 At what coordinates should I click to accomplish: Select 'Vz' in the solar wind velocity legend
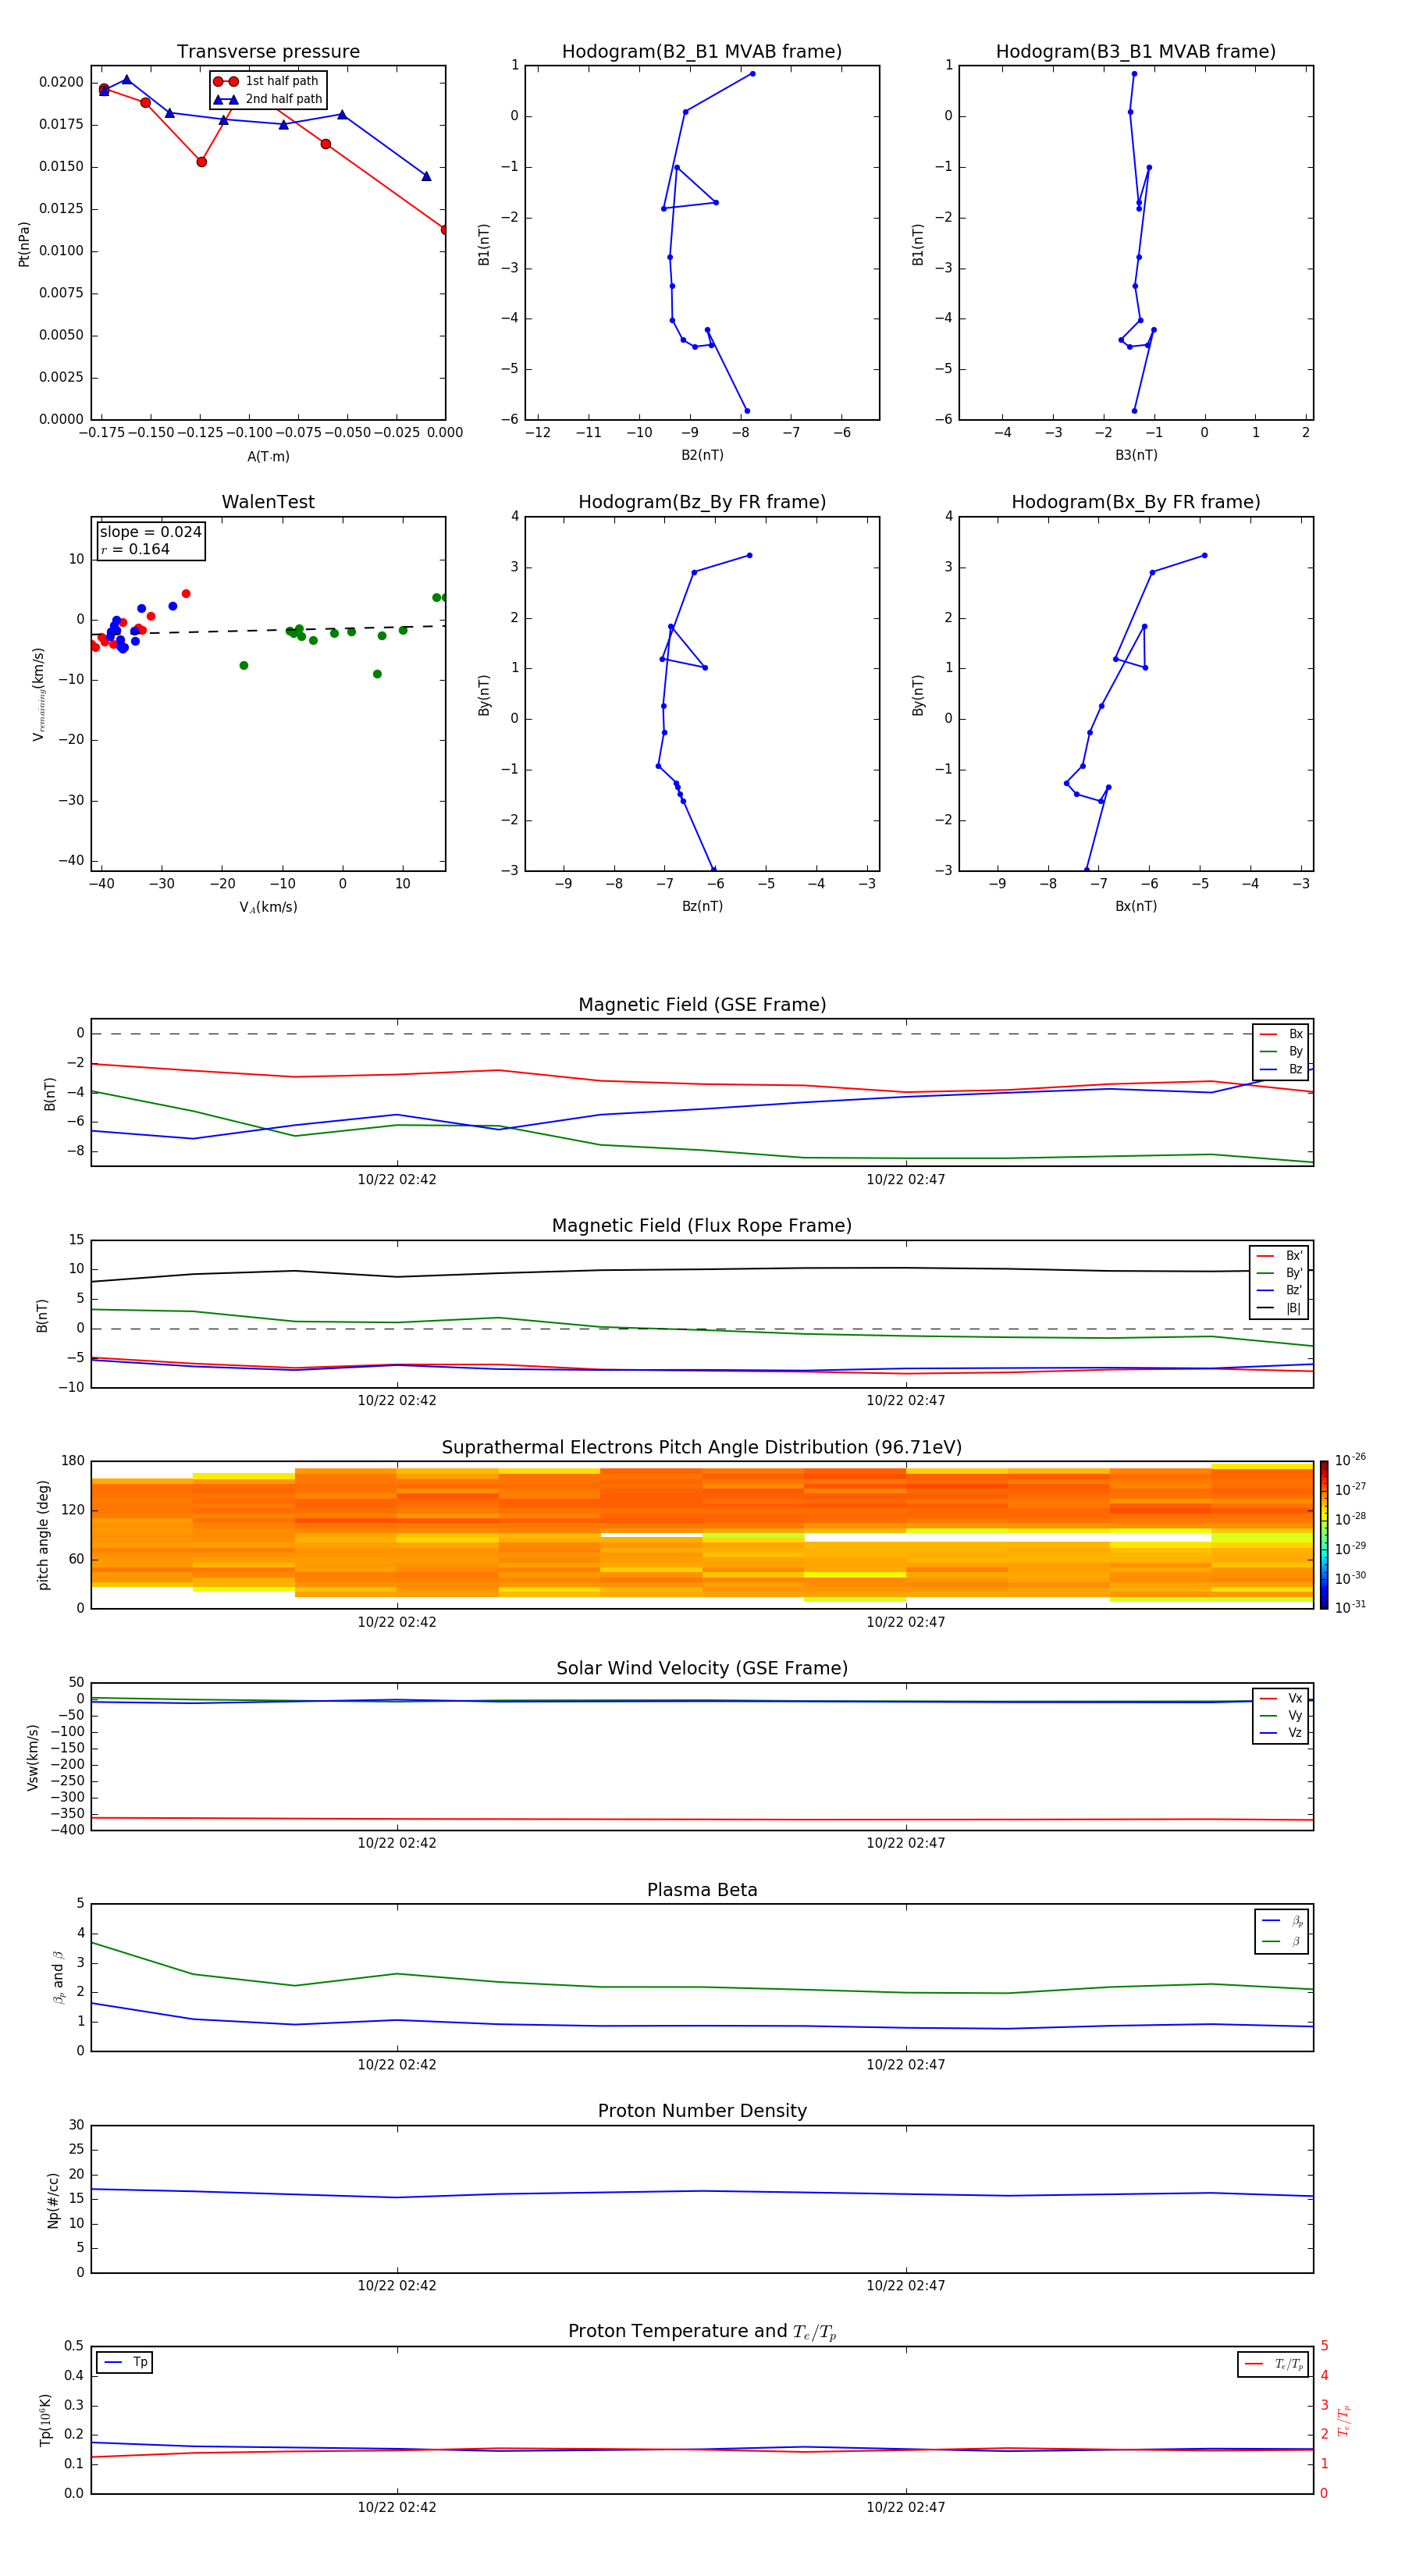(1282, 1733)
